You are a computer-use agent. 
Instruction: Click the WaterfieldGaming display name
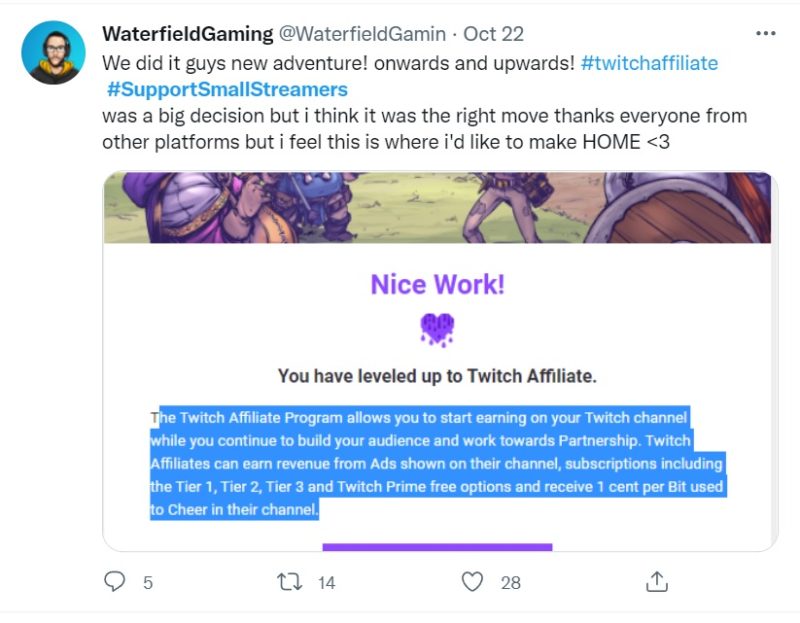click(x=187, y=34)
